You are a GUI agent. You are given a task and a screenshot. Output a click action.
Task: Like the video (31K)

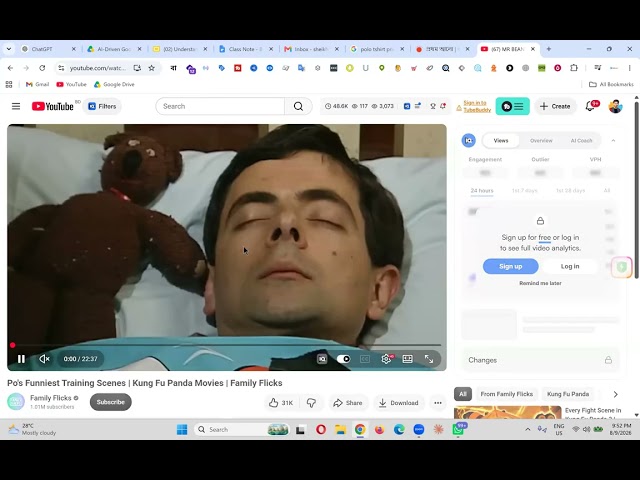tap(281, 403)
